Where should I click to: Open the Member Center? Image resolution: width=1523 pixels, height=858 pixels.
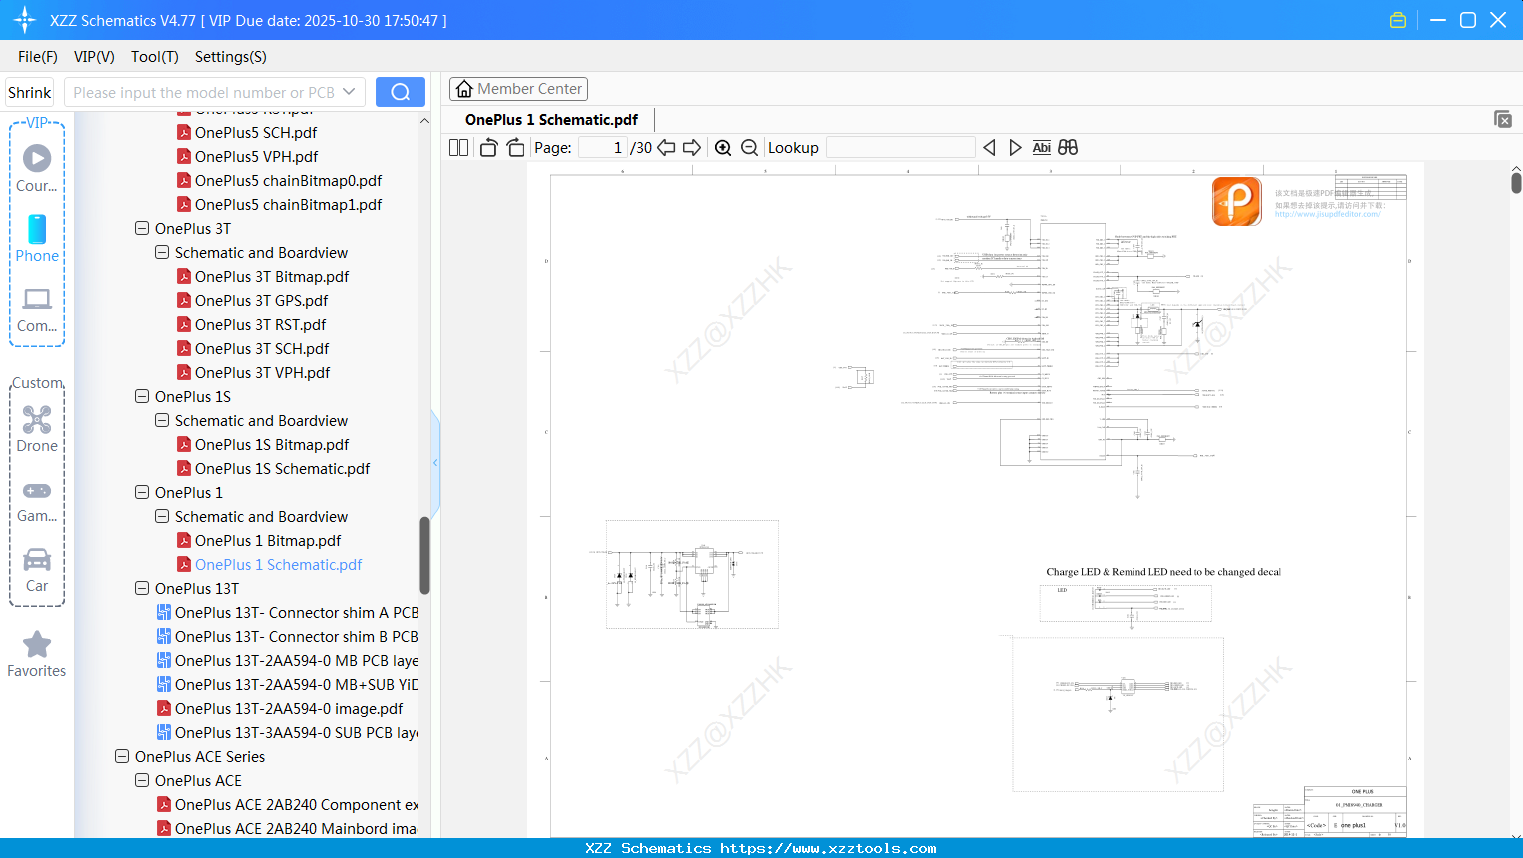pos(518,88)
